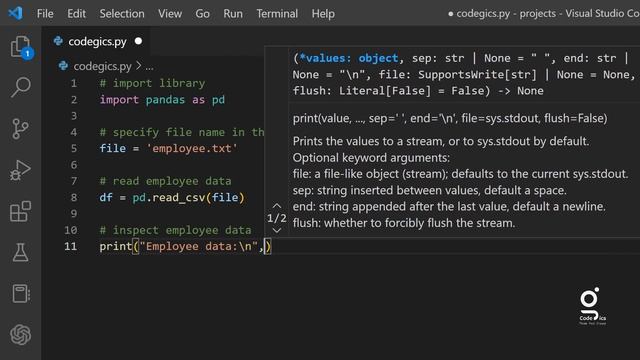Click the '# import library' comment
Screen dimensions: 640x360
pos(152,83)
